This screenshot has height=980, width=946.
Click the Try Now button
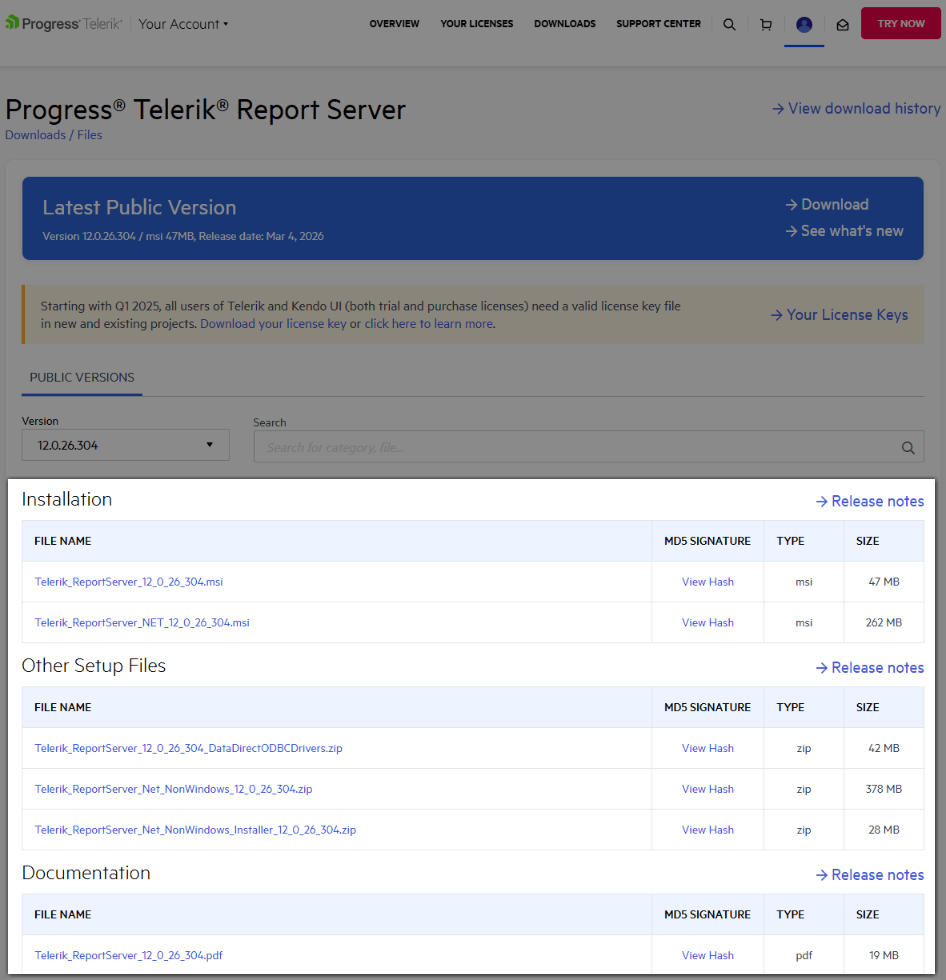[900, 23]
